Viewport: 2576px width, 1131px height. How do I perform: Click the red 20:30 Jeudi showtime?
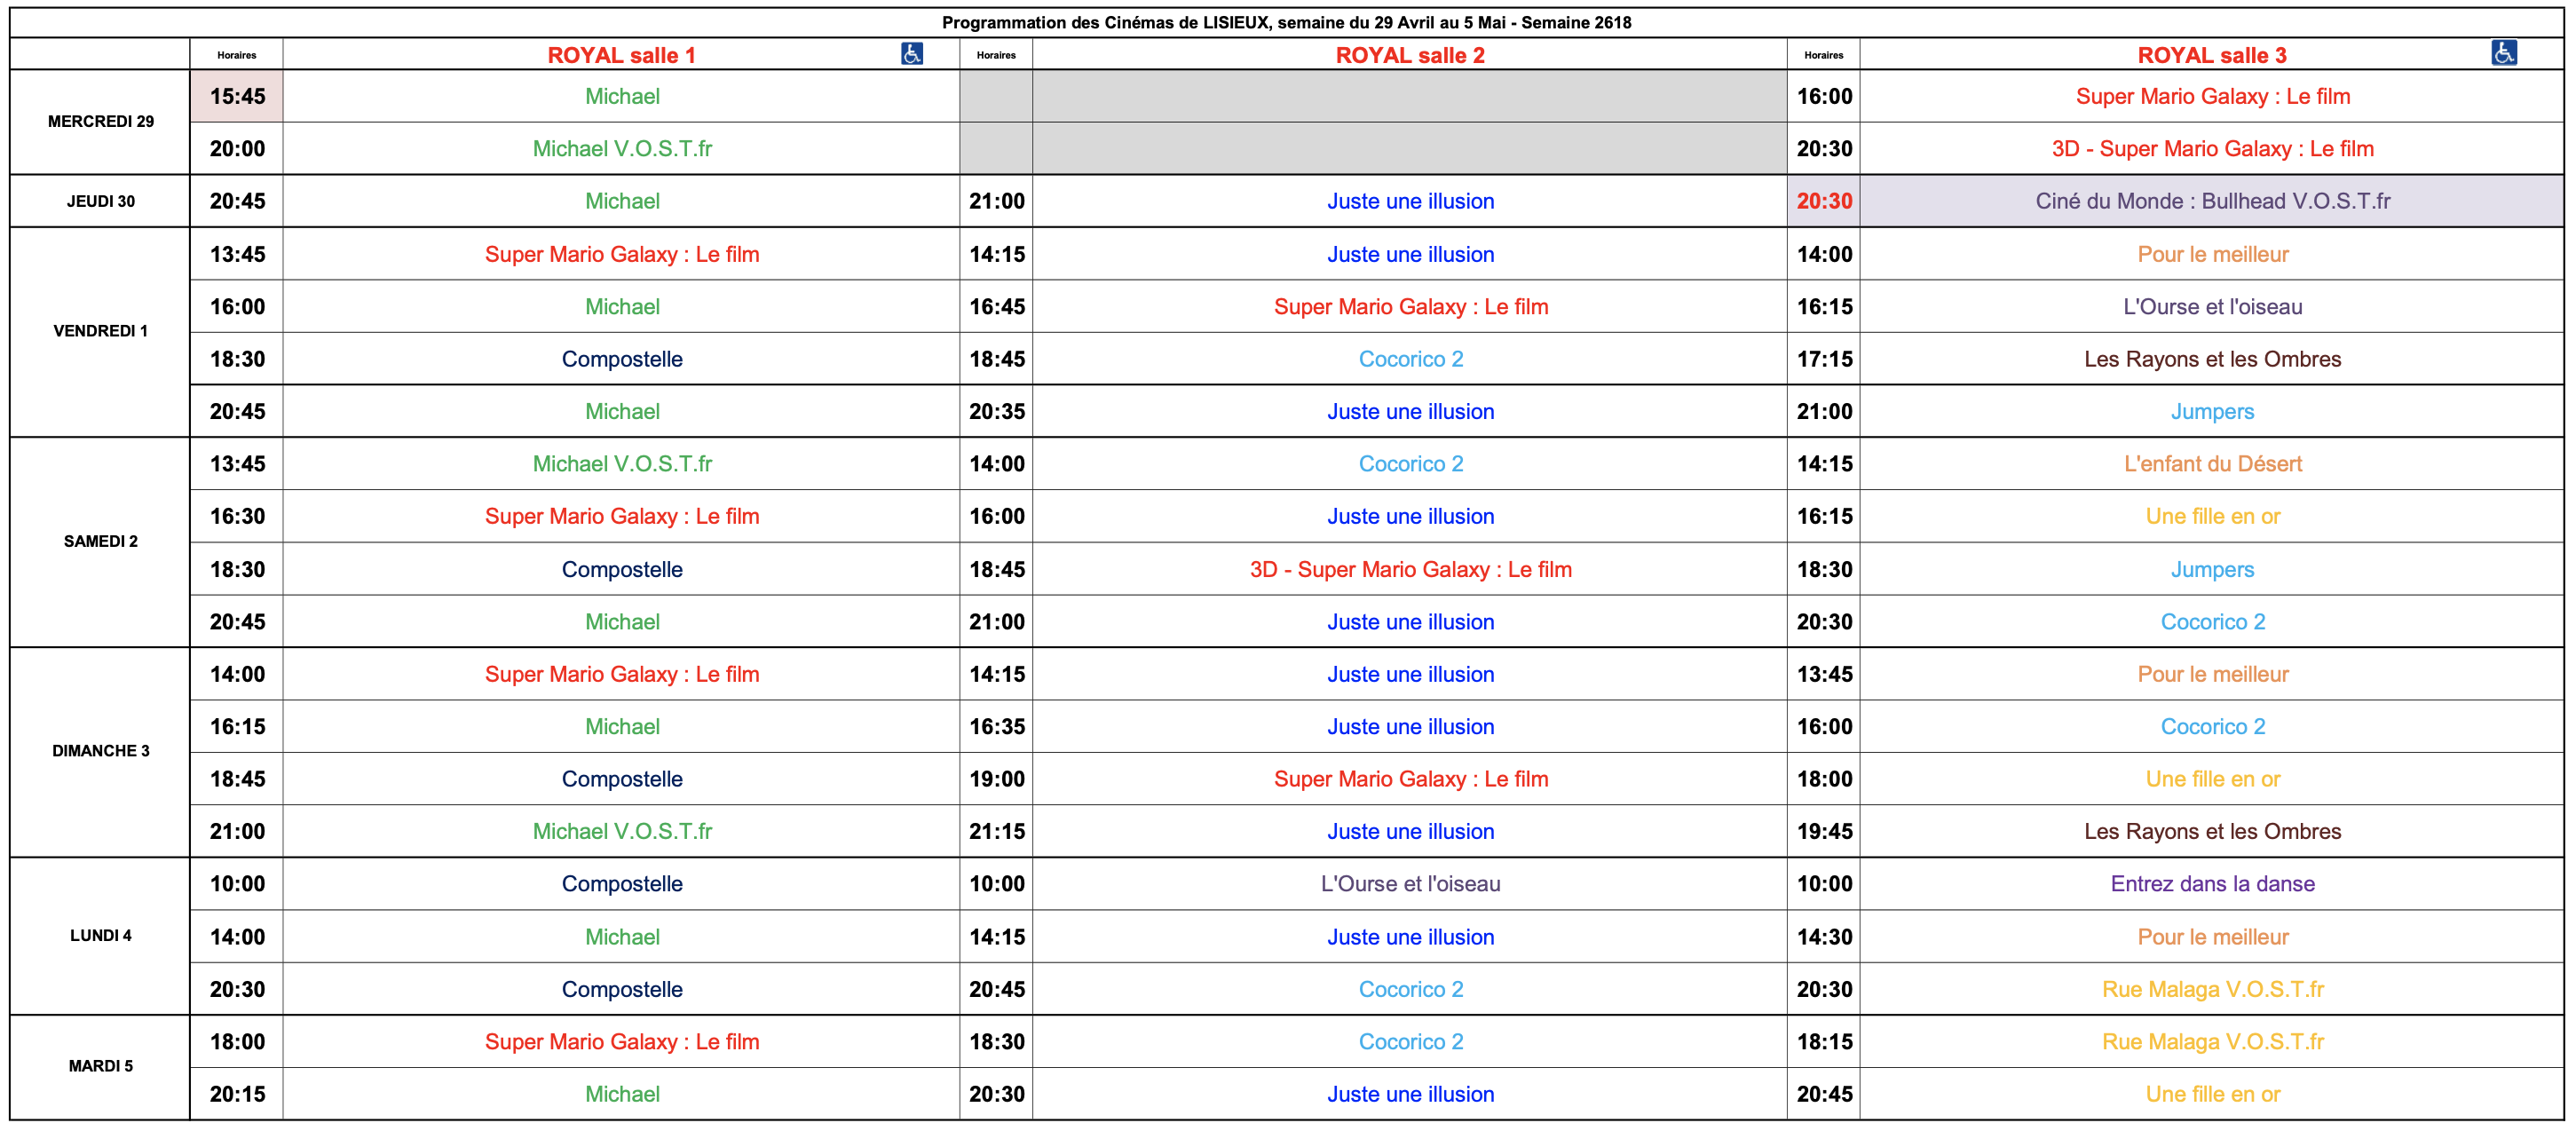click(1823, 202)
